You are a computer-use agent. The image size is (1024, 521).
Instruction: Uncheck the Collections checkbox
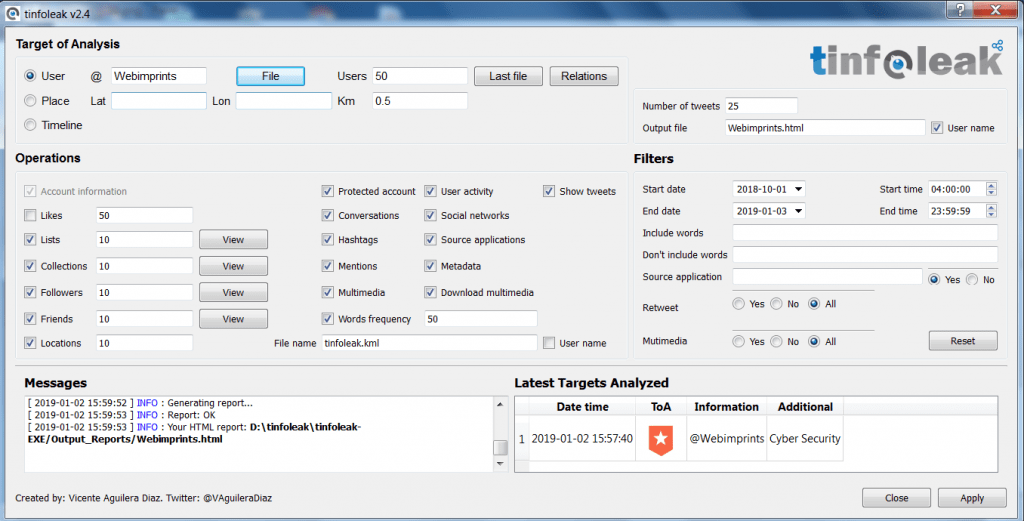30,266
